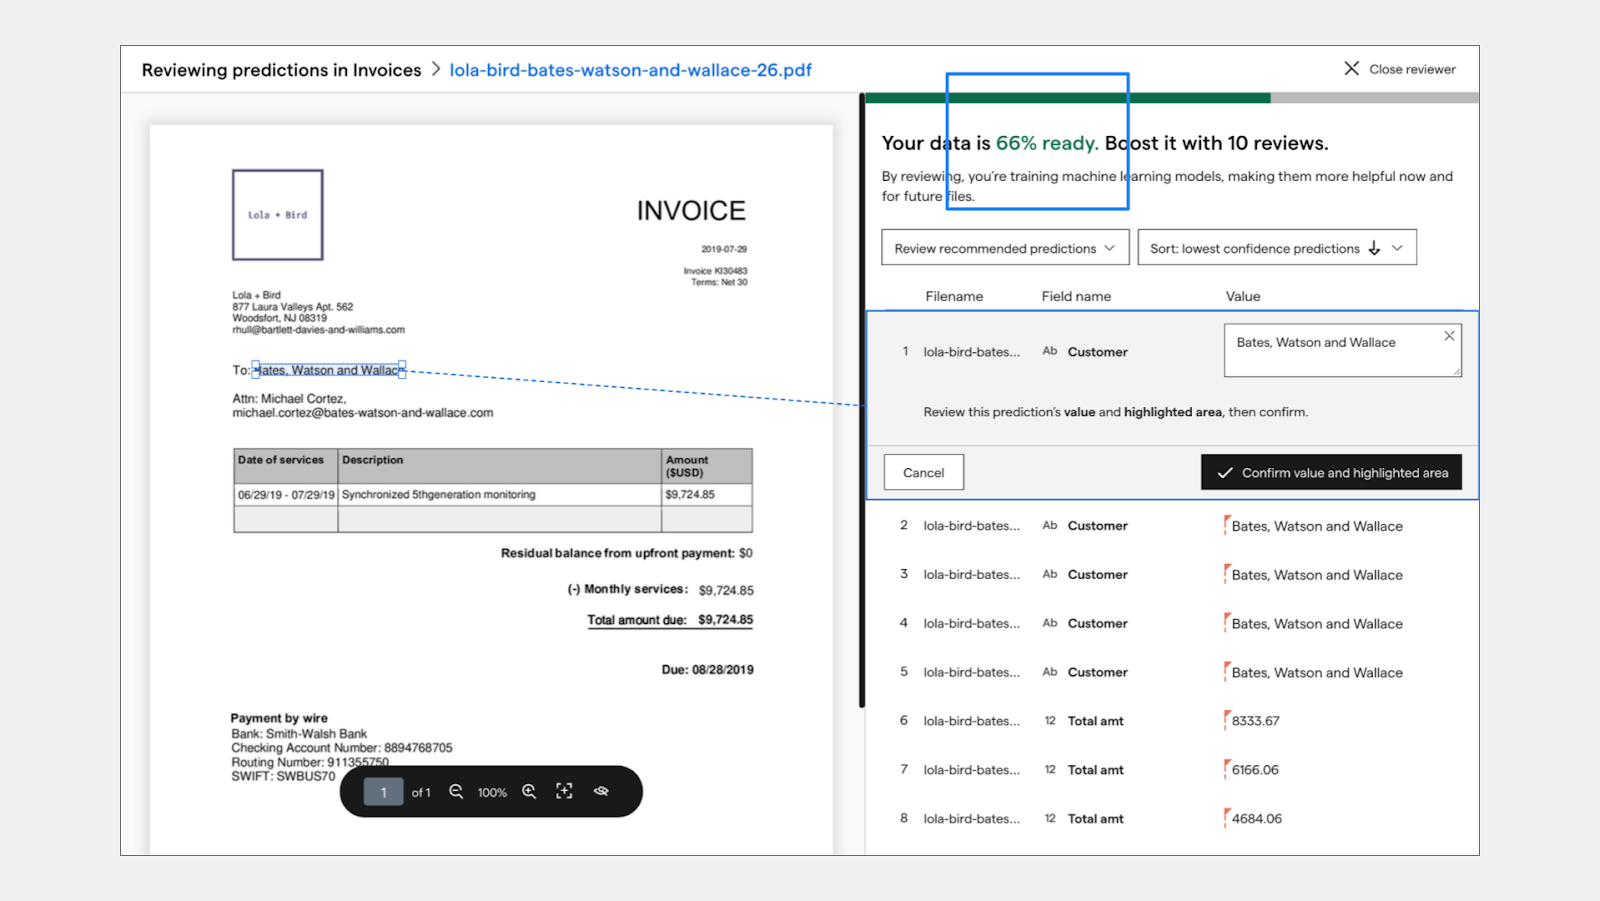The height and width of the screenshot is (901, 1600).
Task: Select prediction row 4 Customer
Action: [1171, 623]
